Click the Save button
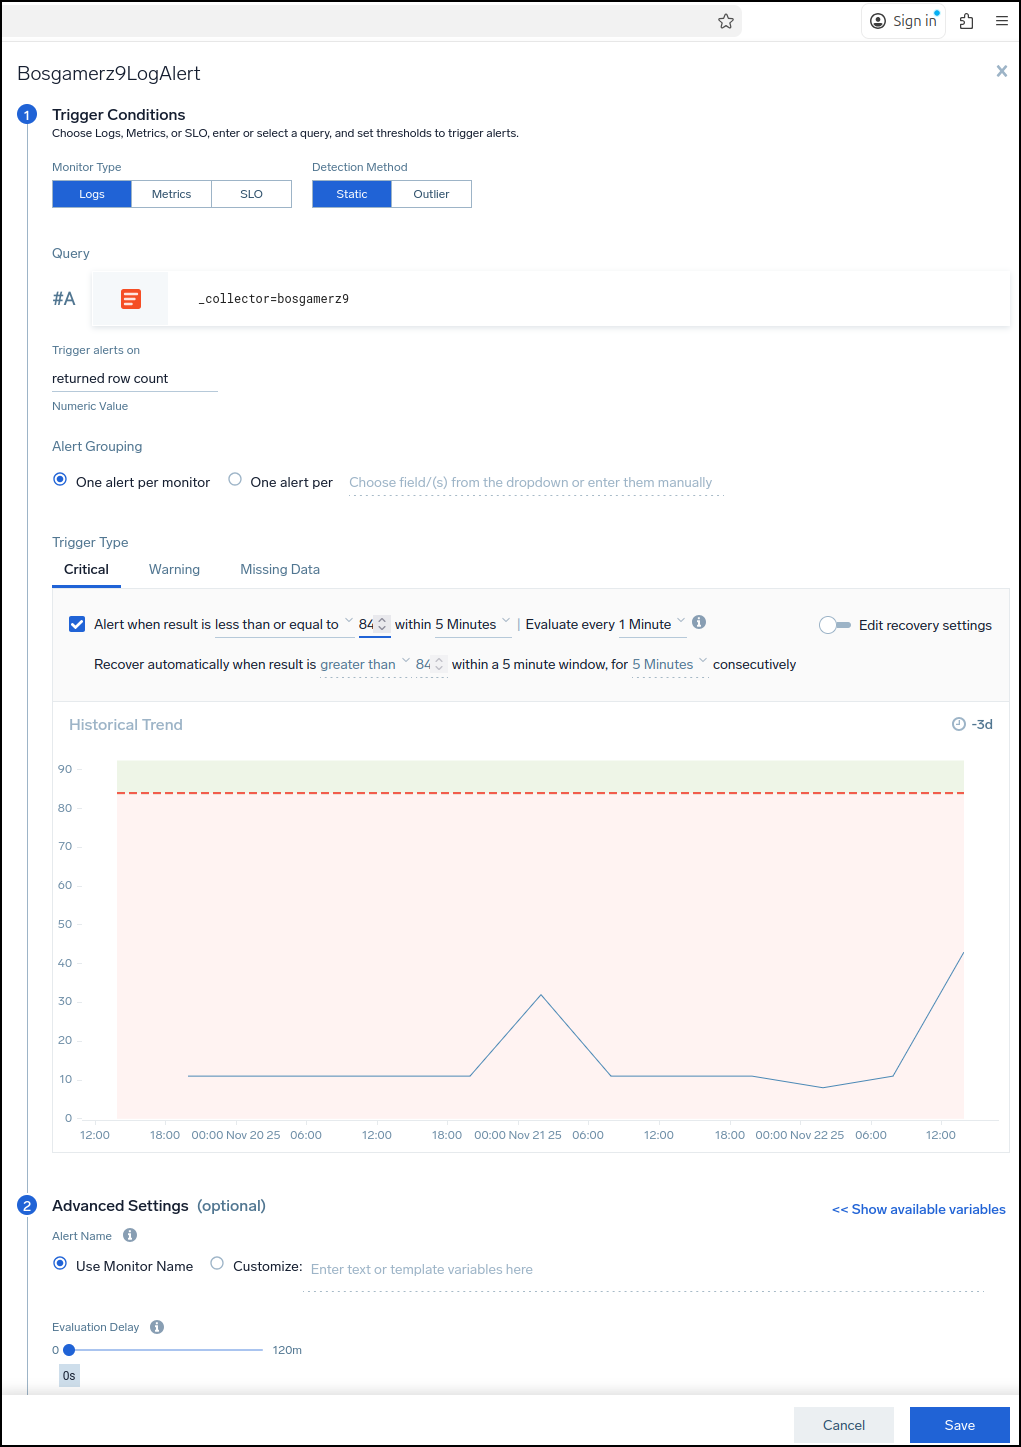Viewport: 1021px width, 1447px height. 959,1425
